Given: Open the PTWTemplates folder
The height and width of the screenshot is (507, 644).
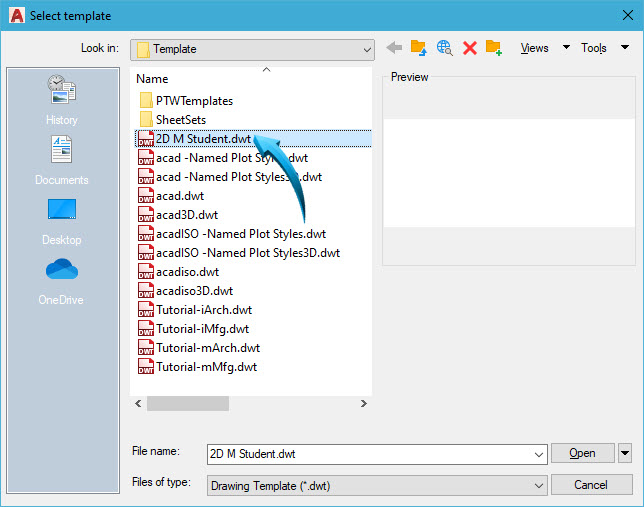Looking at the screenshot, I should [x=186, y=101].
